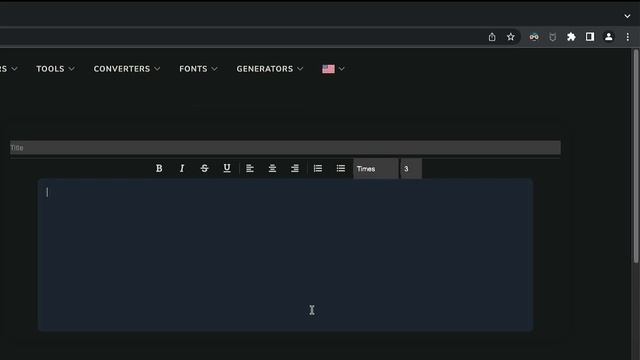Open the tab search chevron
The image size is (640, 360).
(627, 16)
